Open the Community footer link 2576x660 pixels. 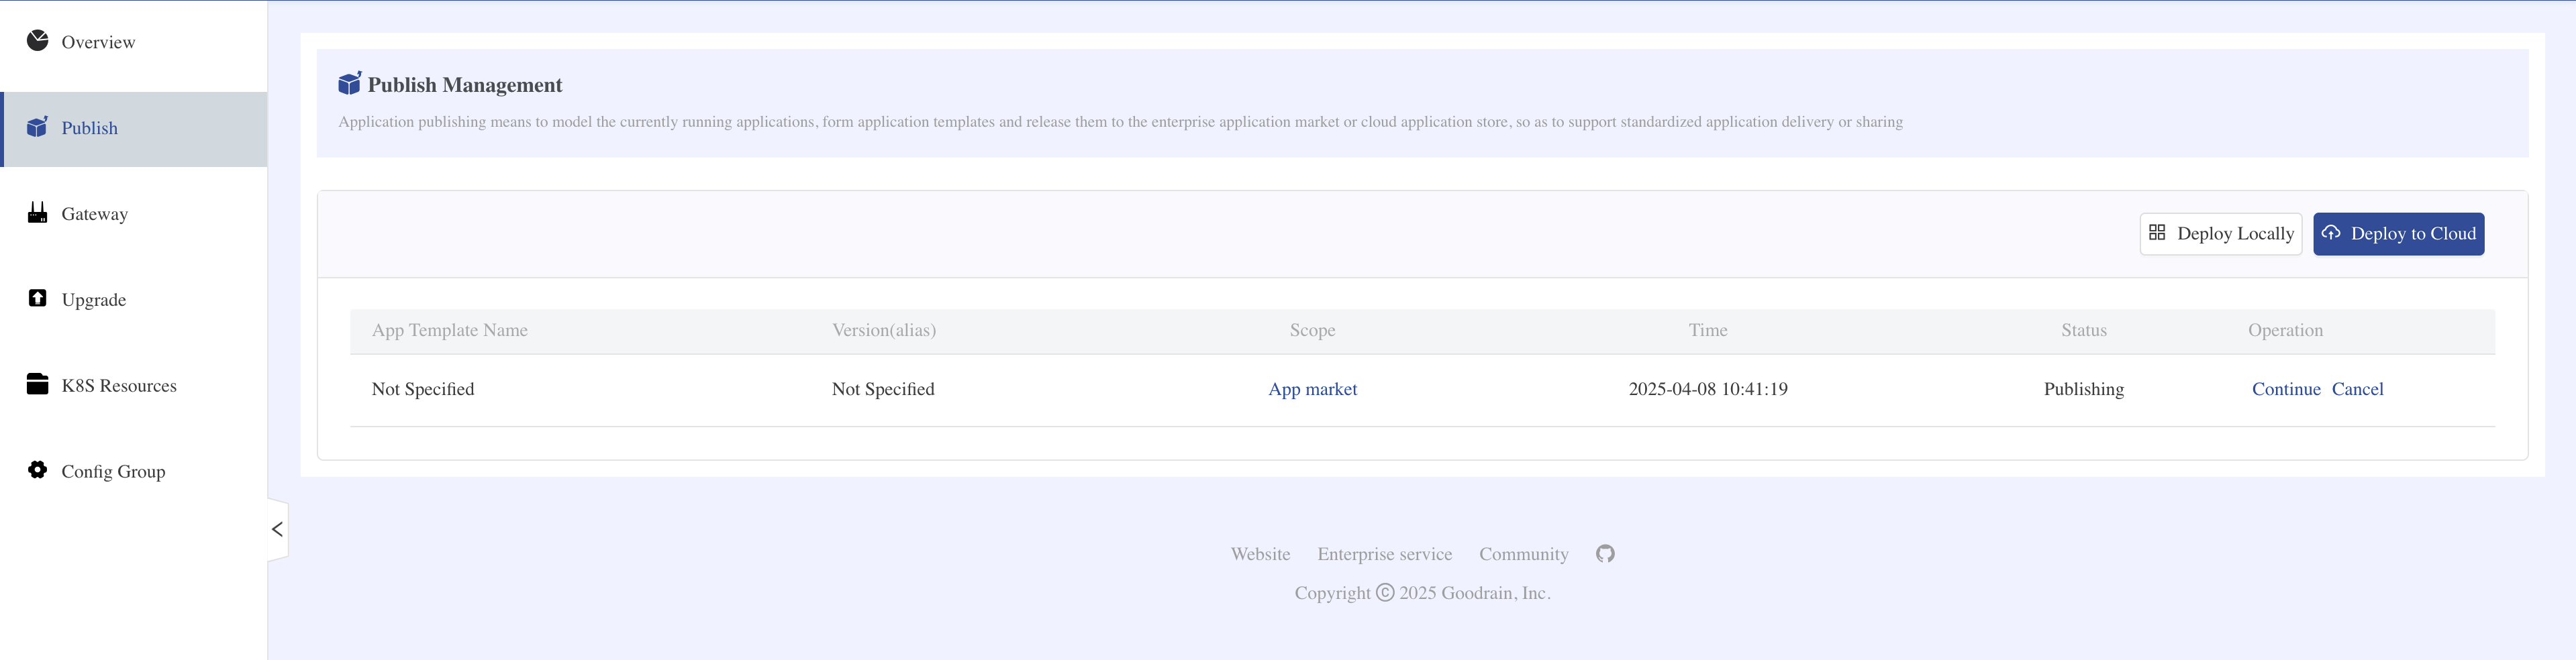coord(1524,554)
